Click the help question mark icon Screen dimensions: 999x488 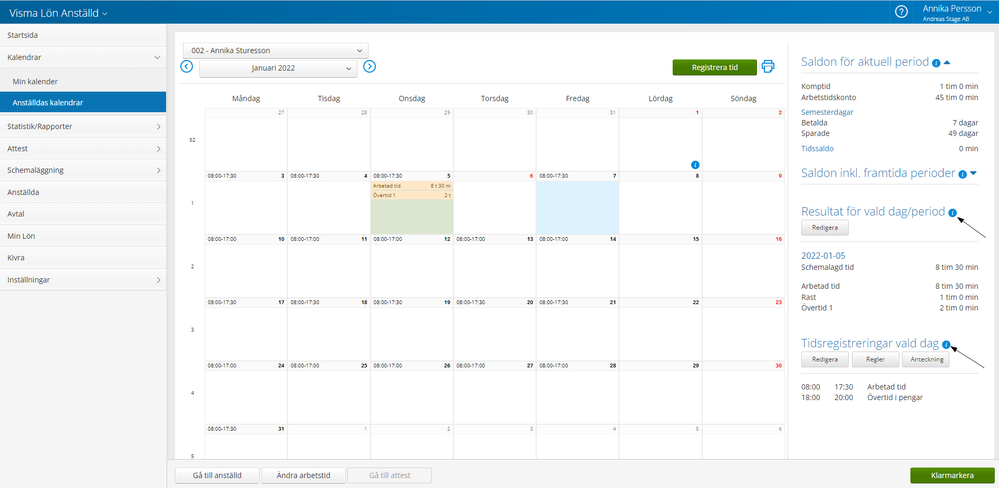coord(901,12)
